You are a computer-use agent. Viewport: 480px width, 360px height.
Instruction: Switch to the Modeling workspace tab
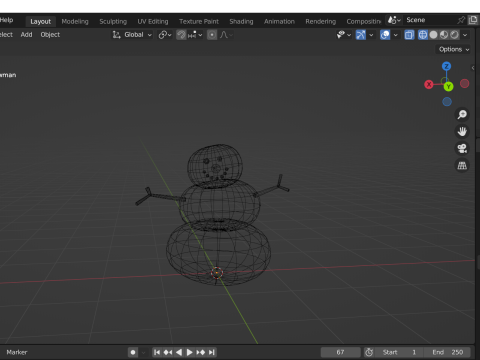tap(75, 22)
